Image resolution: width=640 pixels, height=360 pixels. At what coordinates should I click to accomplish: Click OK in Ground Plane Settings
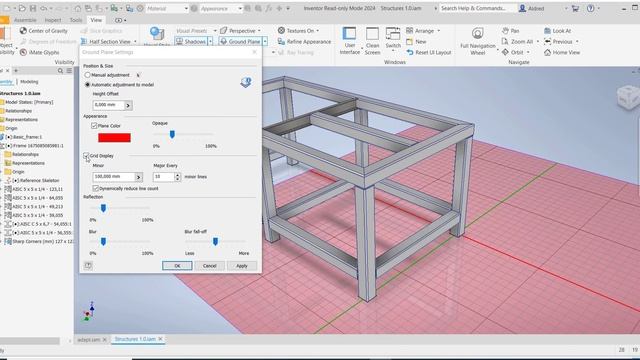177,266
